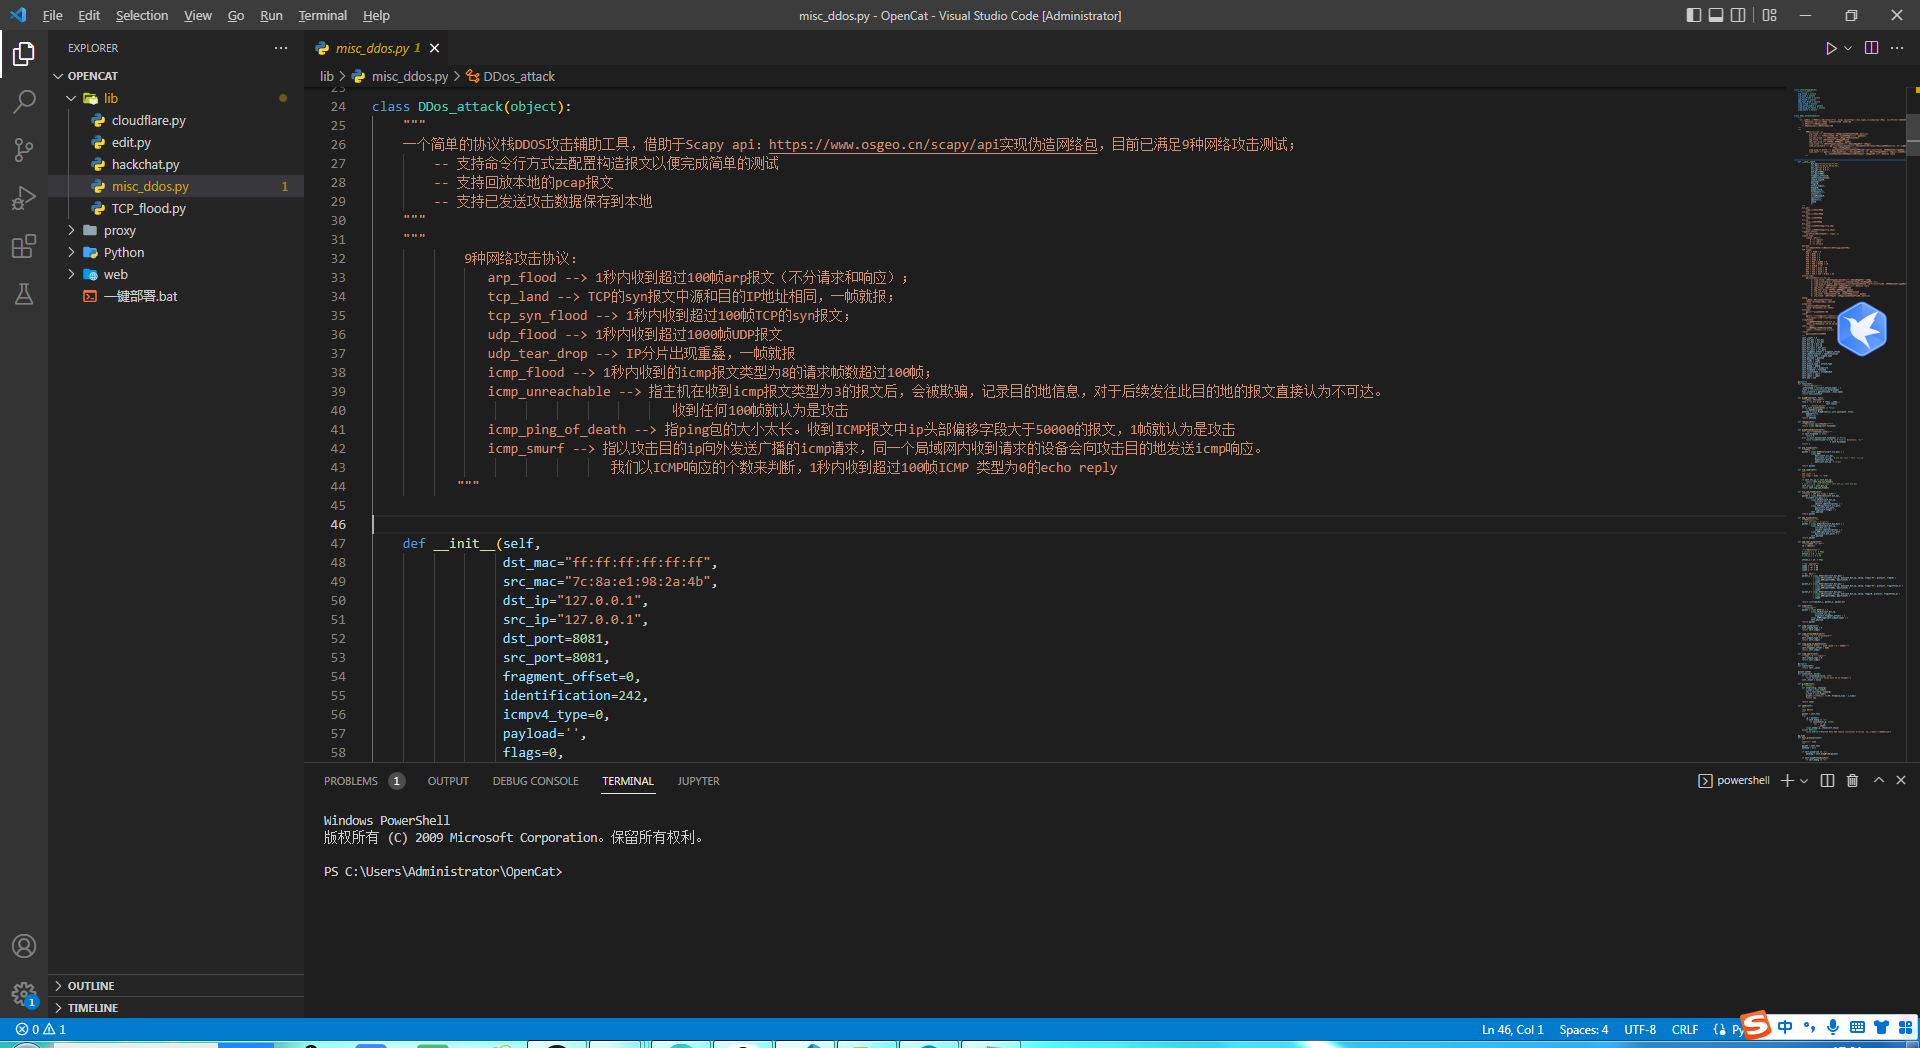Viewport: 1920px width, 1048px height.
Task: Open the Source Control view
Action: tap(24, 150)
